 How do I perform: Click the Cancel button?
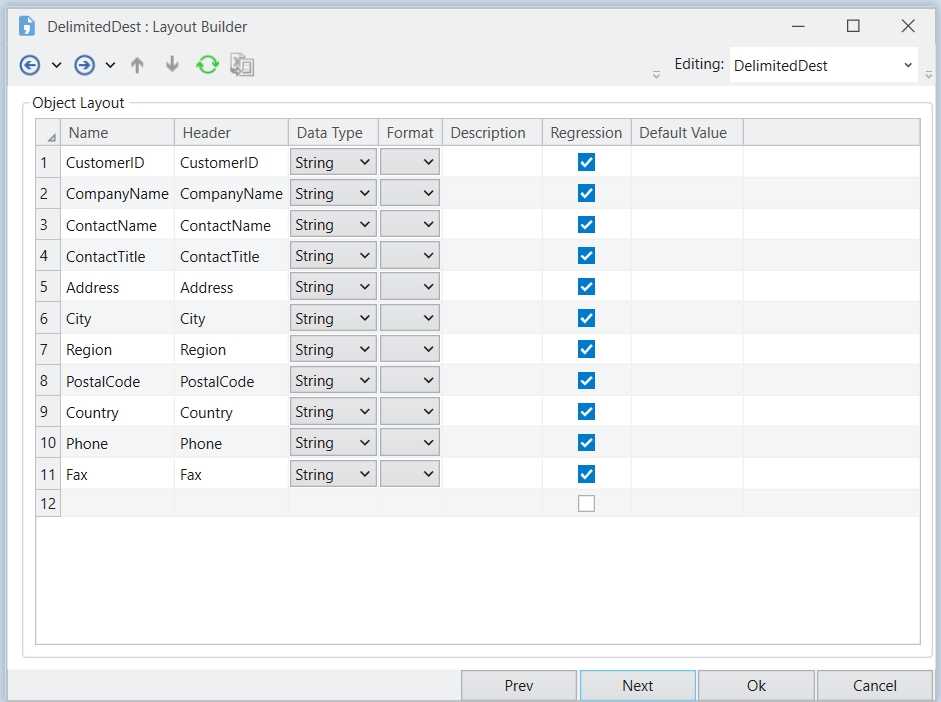[874, 685]
